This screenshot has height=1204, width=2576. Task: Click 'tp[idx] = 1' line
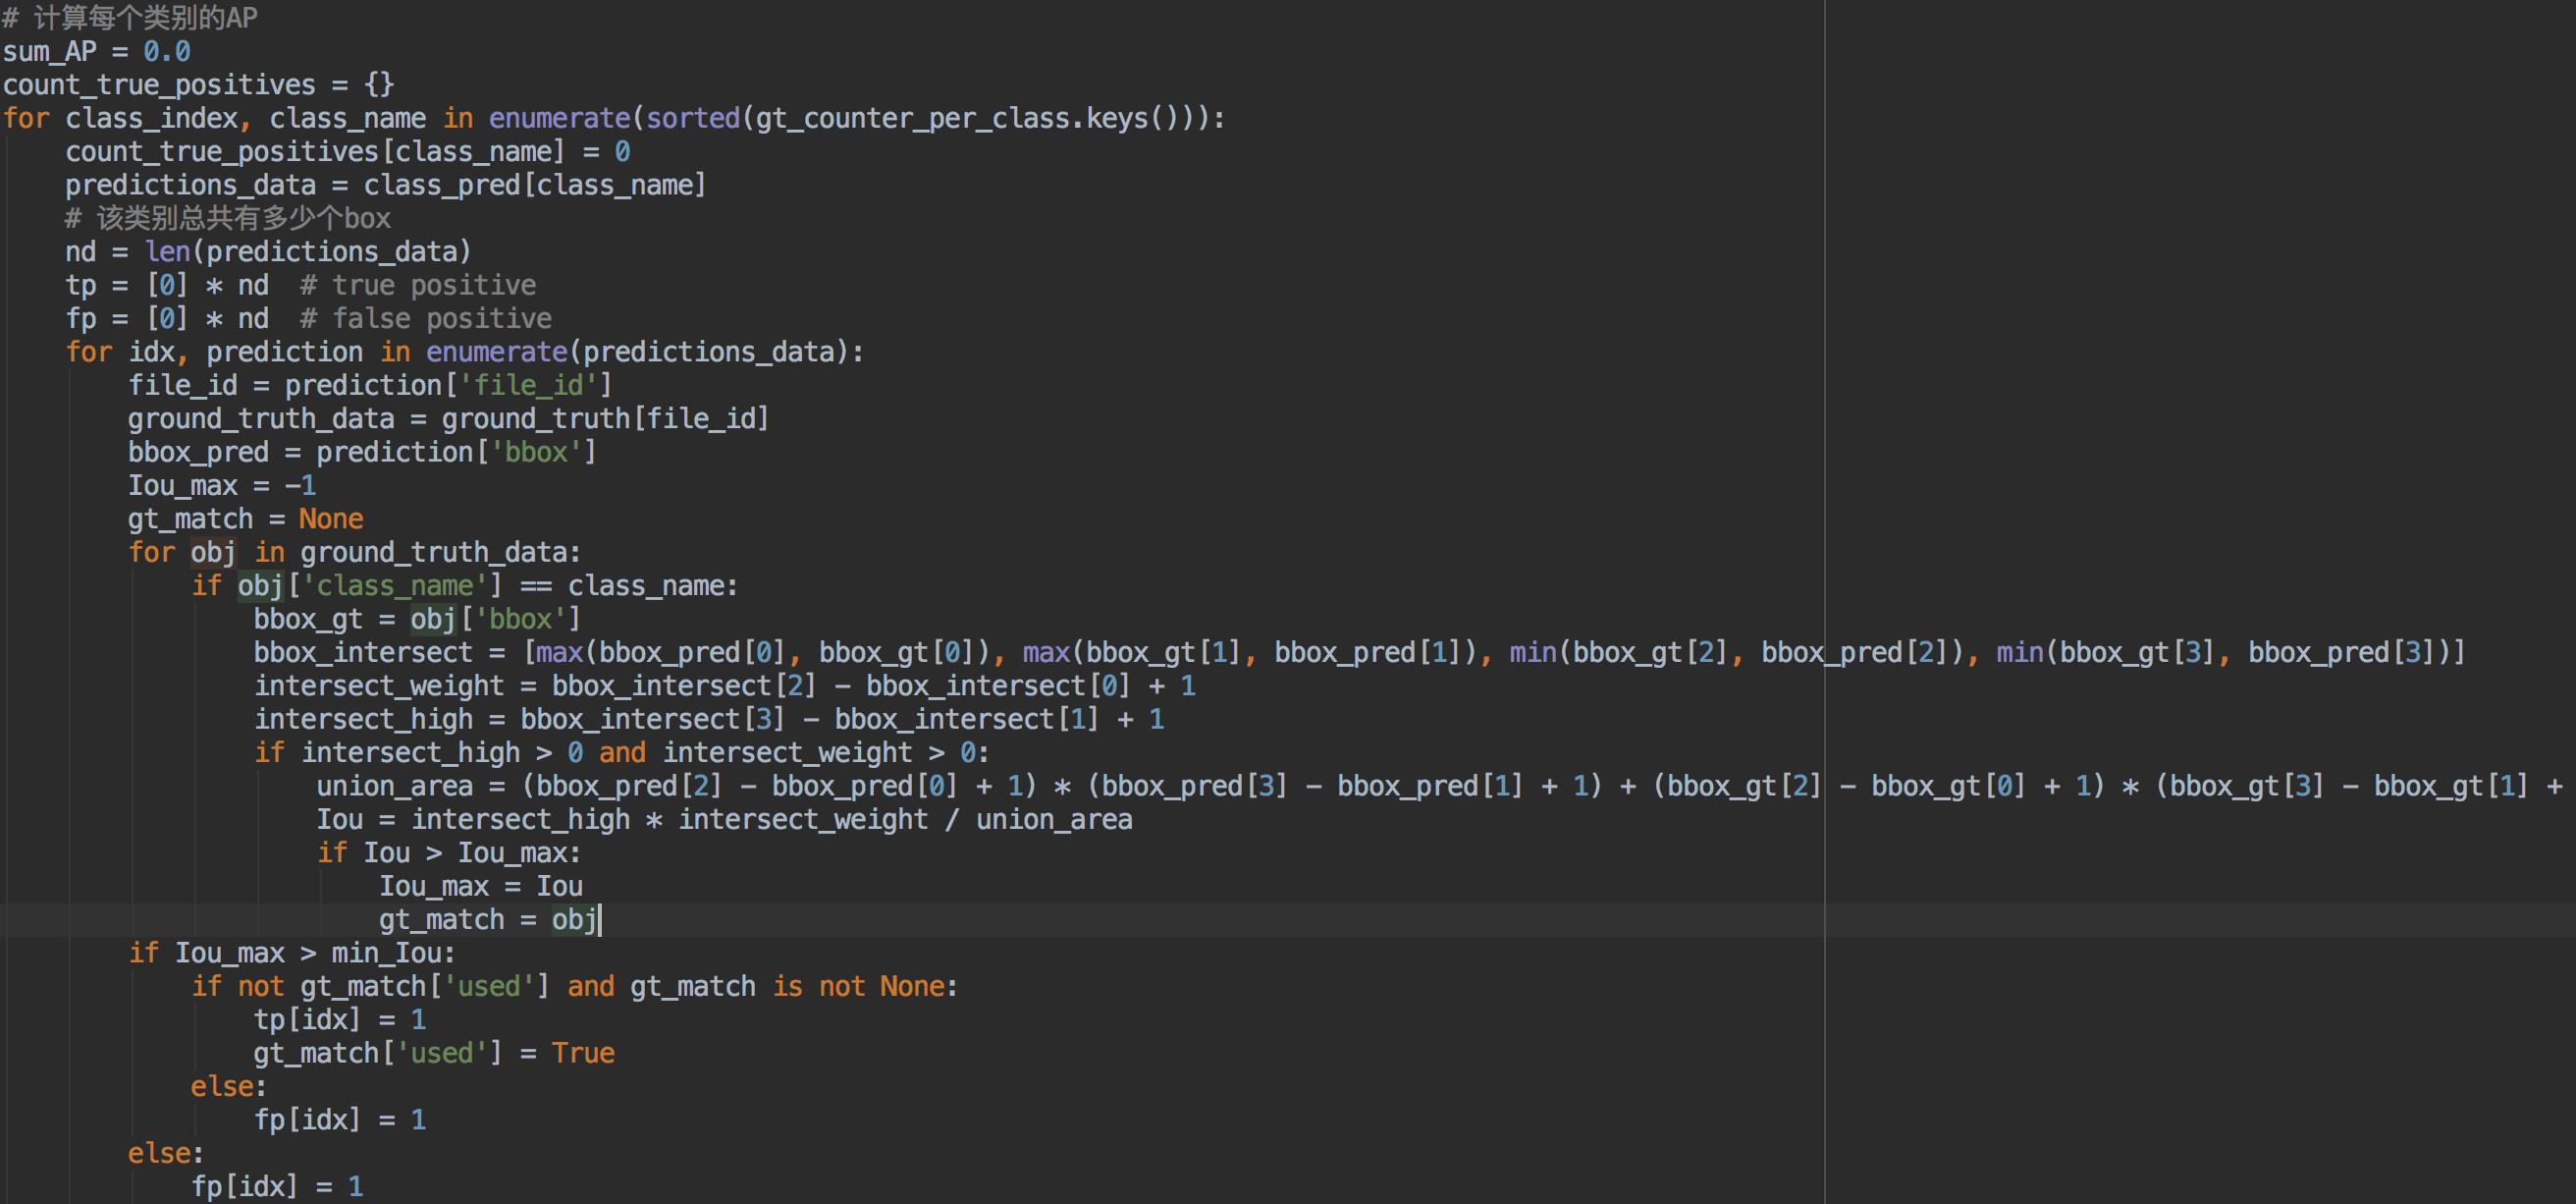coord(340,1019)
